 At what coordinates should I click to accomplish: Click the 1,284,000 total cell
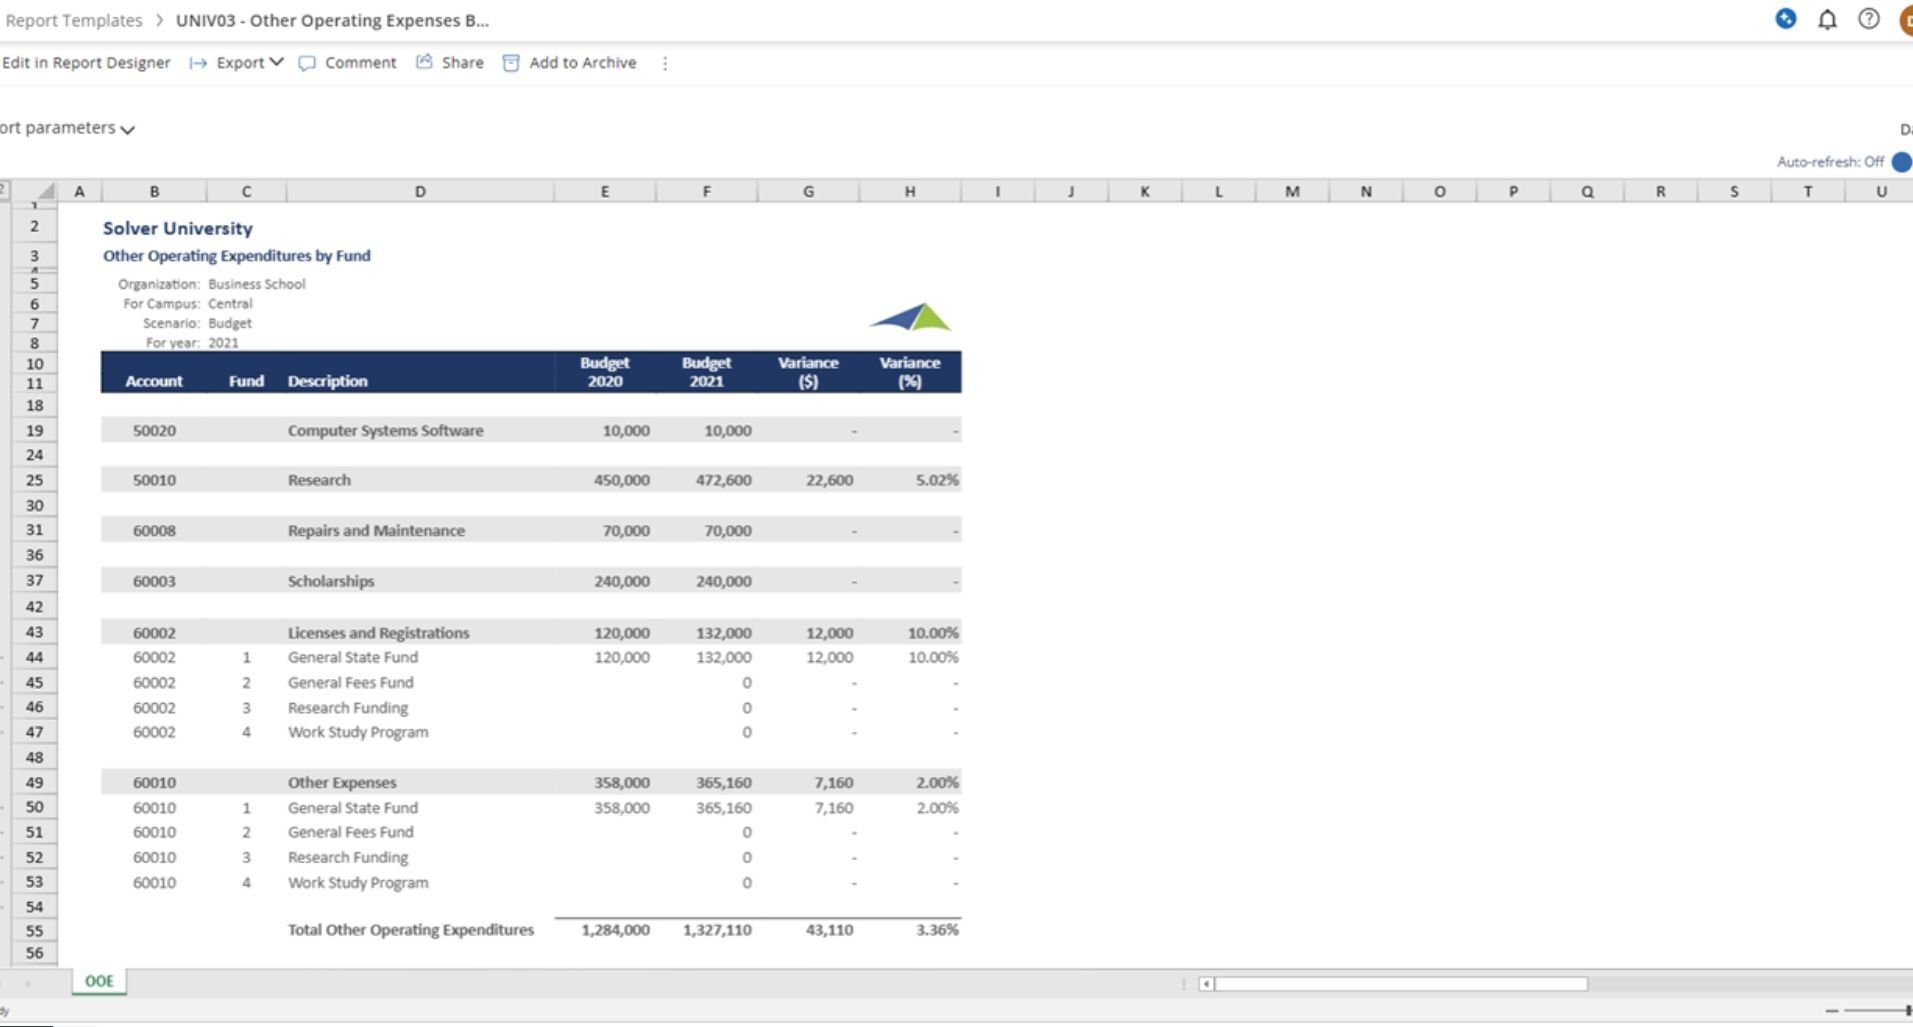coord(615,930)
